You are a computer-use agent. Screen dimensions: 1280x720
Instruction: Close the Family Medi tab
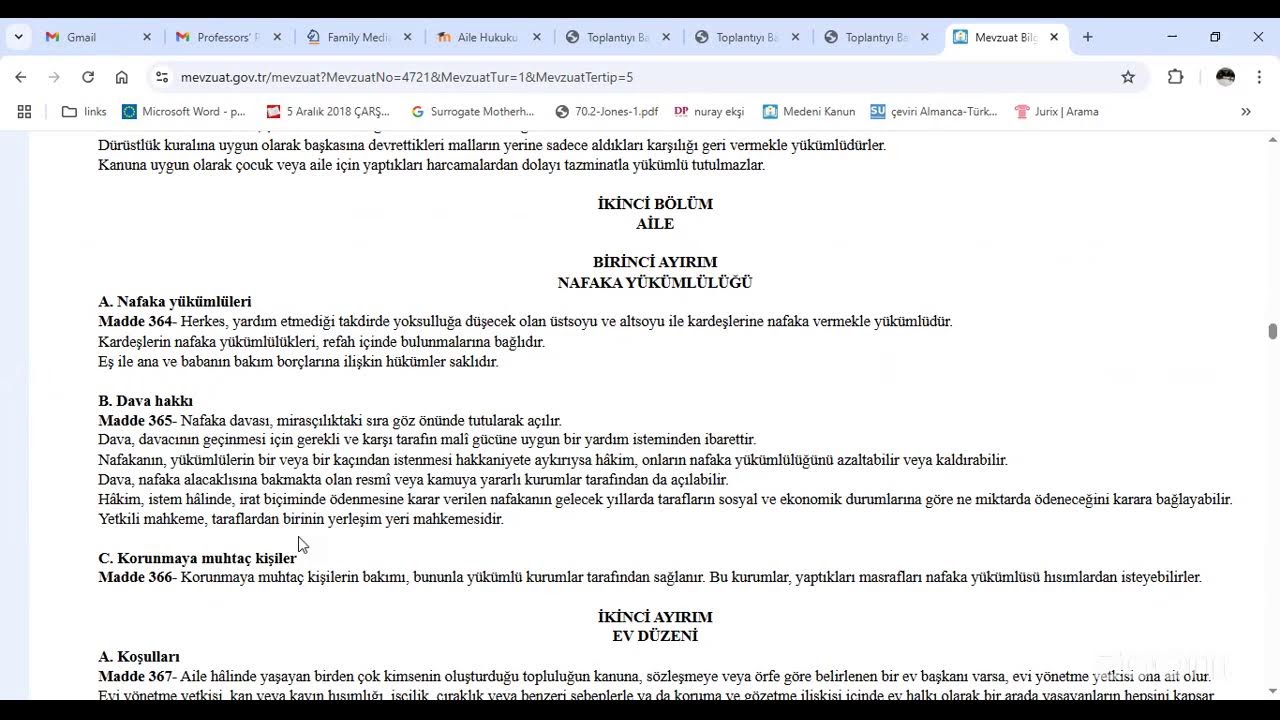[x=407, y=37]
